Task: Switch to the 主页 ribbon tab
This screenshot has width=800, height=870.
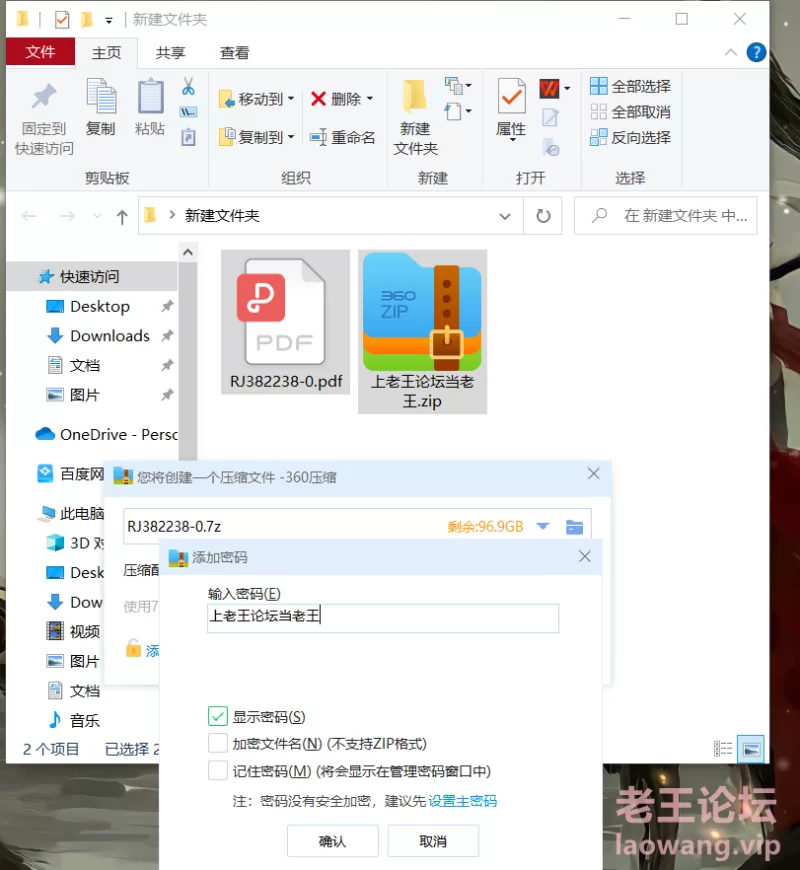Action: pyautogui.click(x=107, y=53)
